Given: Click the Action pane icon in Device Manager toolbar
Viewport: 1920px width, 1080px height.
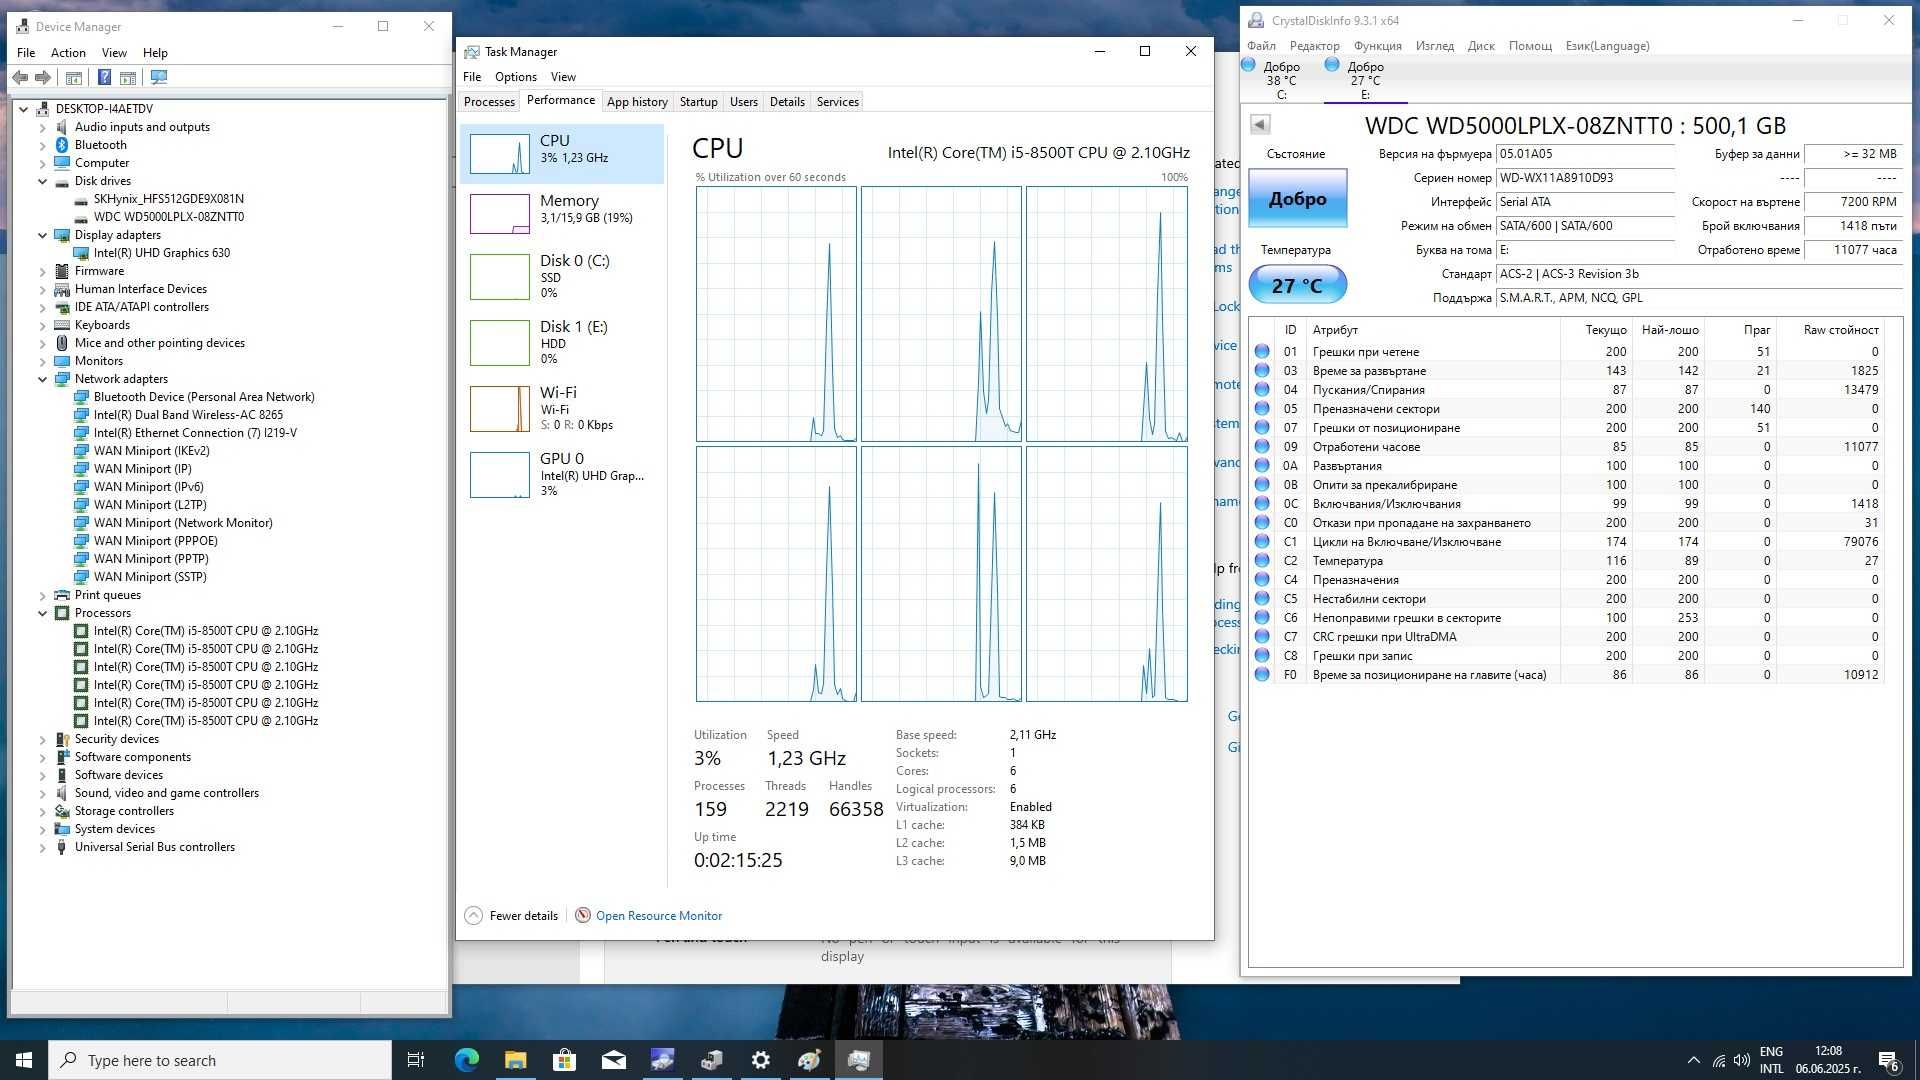Looking at the screenshot, I should pyautogui.click(x=128, y=77).
